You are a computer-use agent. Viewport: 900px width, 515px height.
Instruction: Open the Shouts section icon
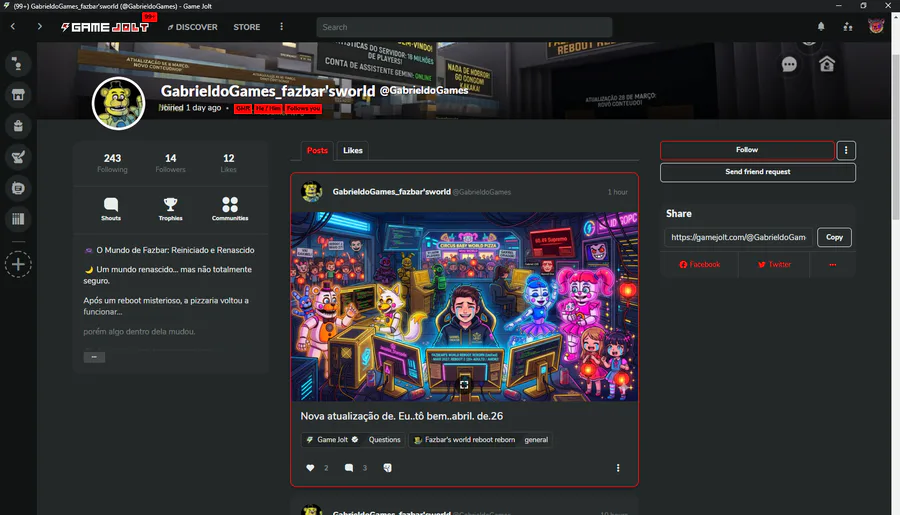111,209
